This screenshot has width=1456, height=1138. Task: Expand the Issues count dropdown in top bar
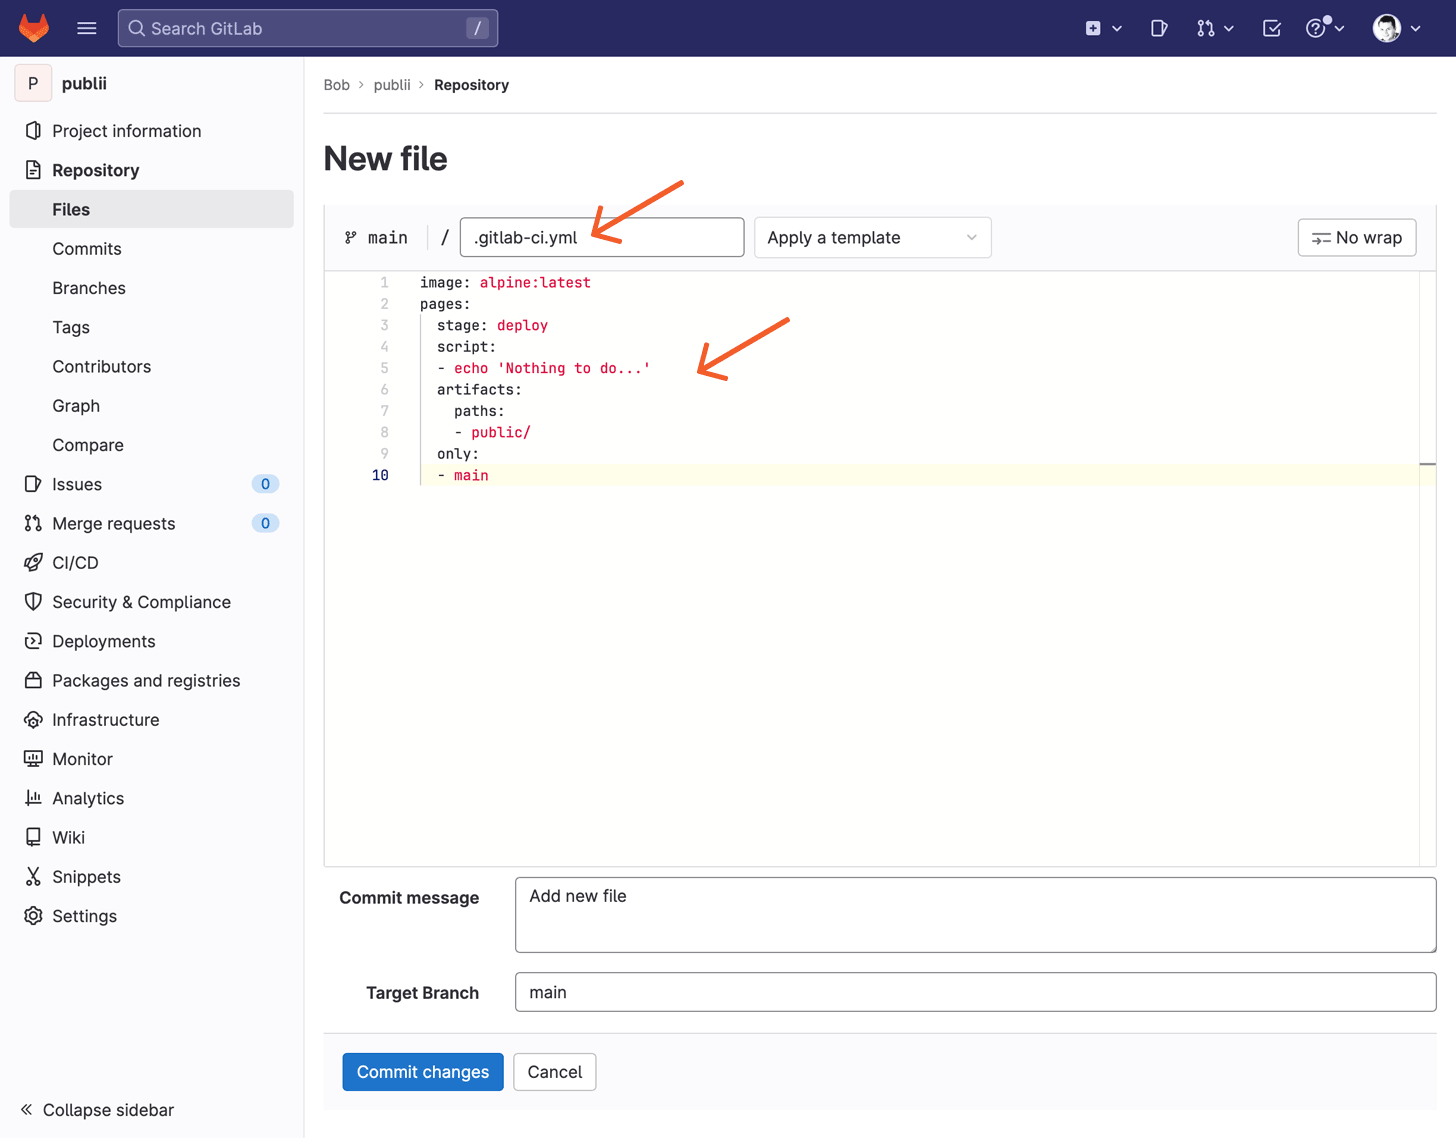click(1159, 28)
